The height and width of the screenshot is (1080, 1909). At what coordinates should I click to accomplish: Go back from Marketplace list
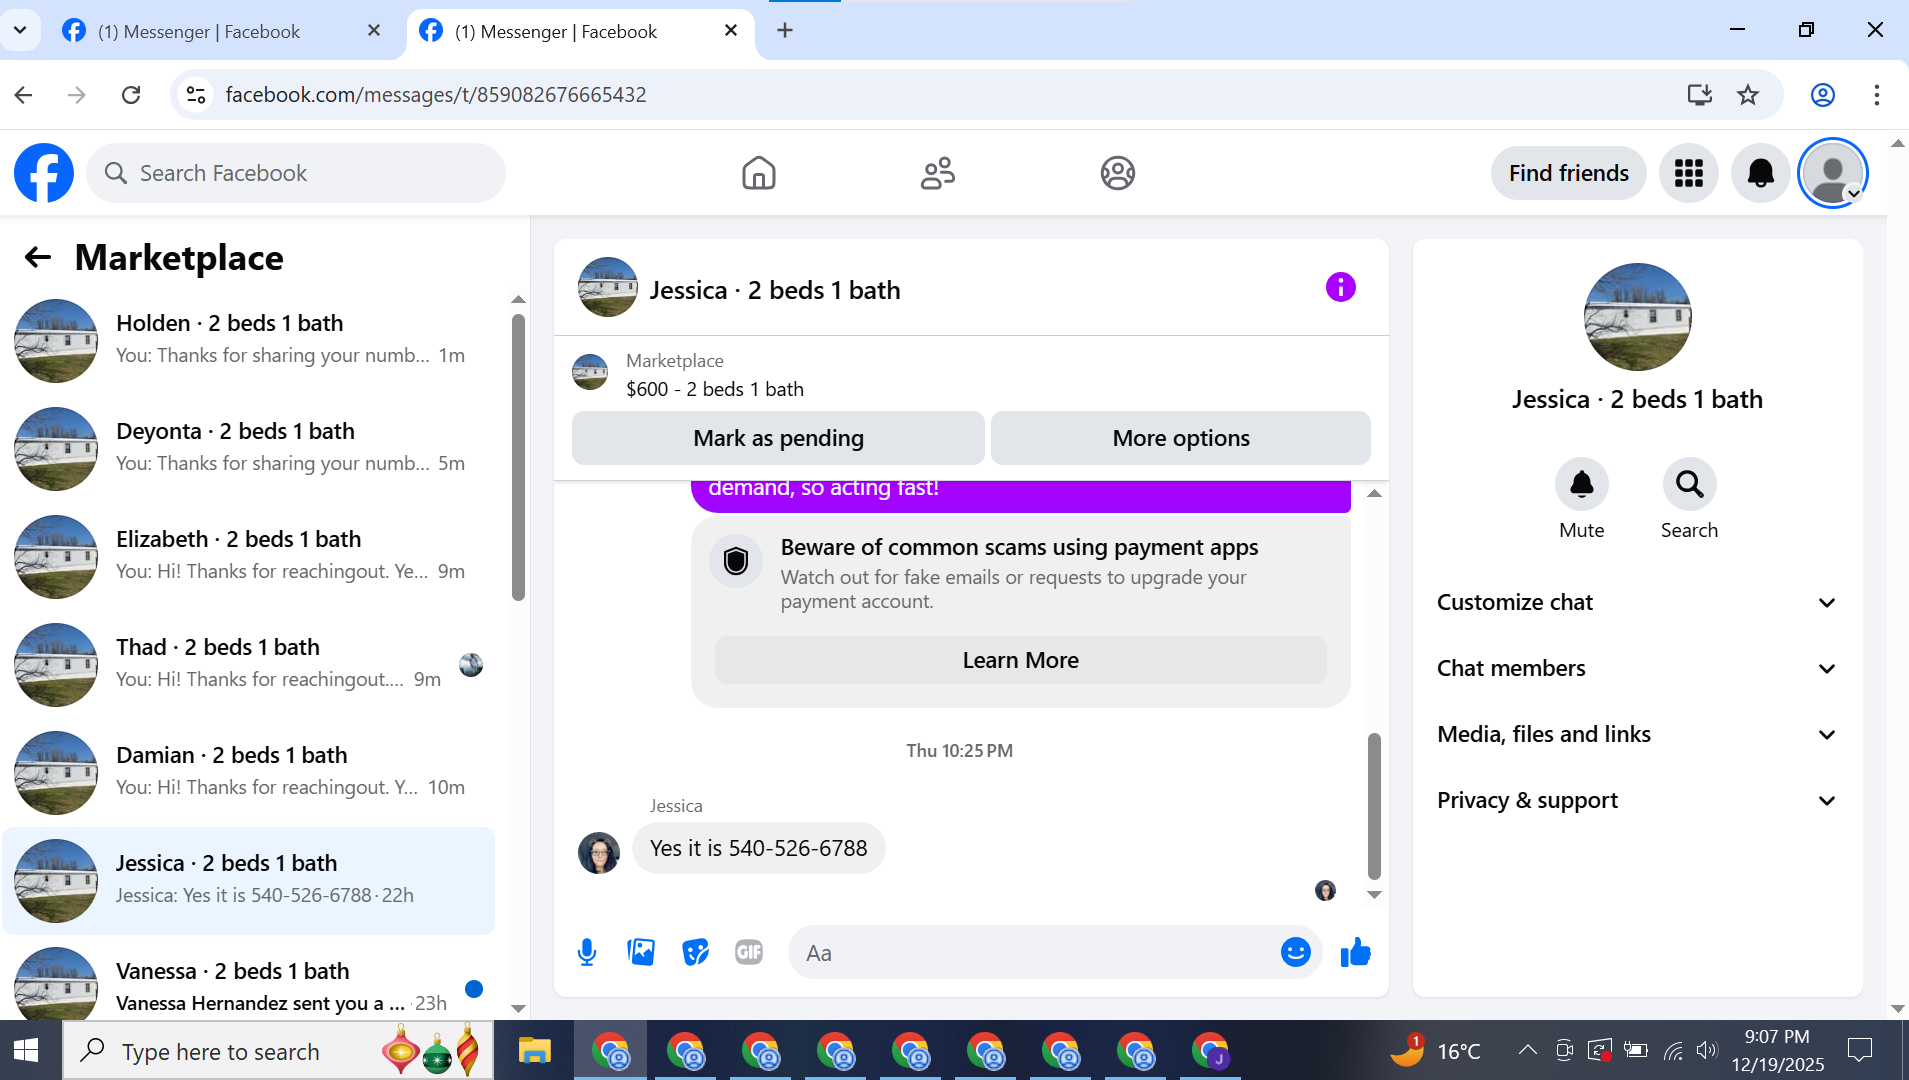(38, 258)
